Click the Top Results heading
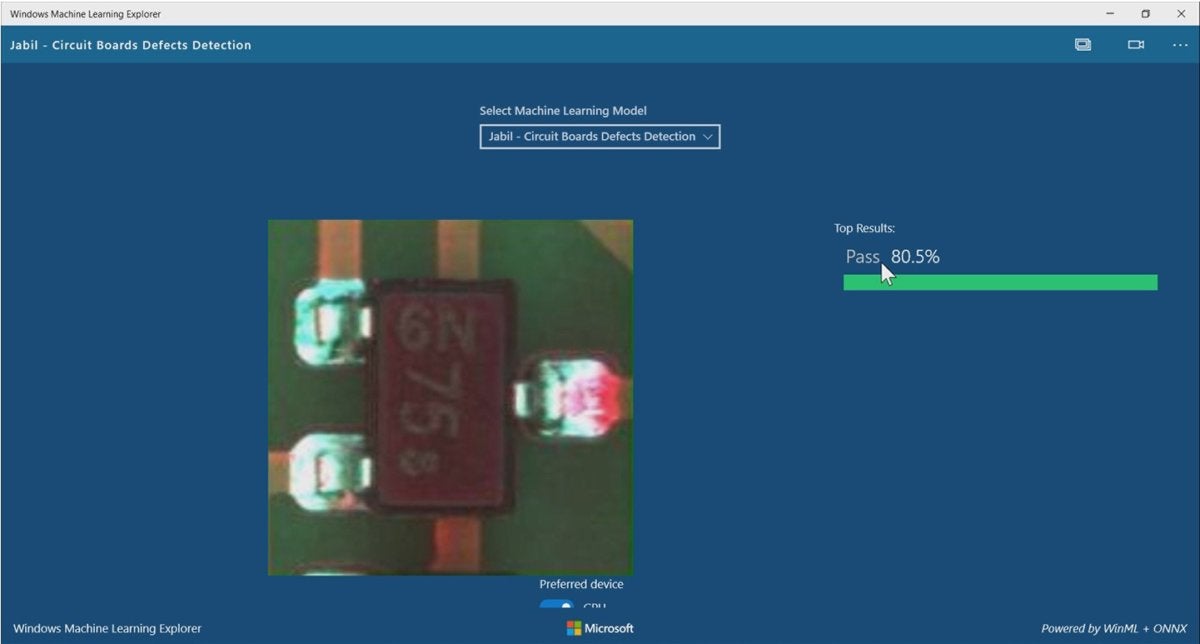 (864, 229)
